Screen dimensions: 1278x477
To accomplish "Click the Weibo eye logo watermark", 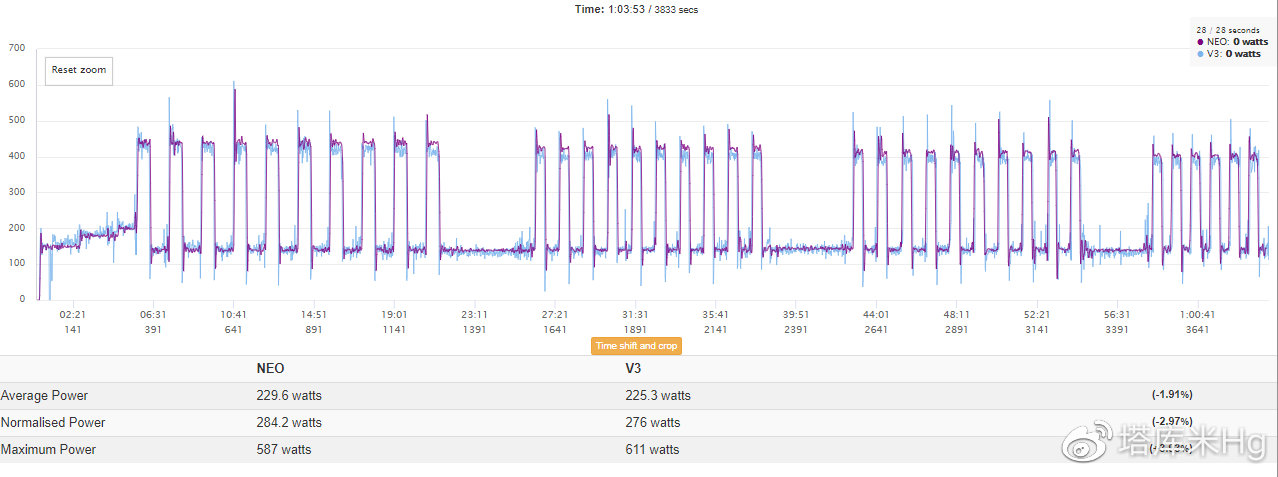I will (x=1085, y=438).
